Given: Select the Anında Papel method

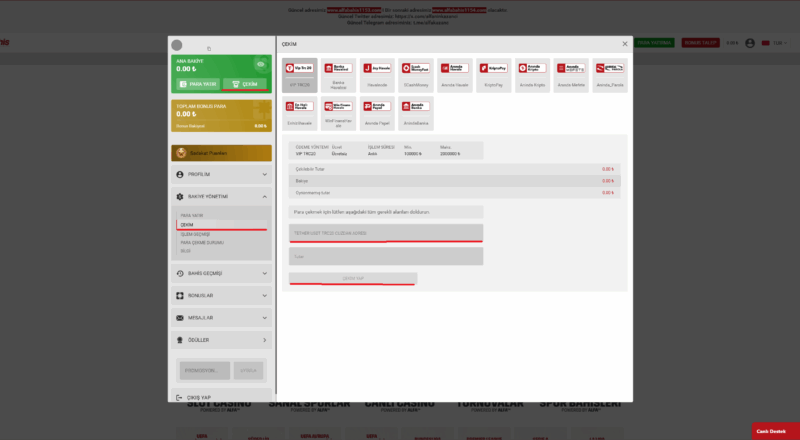Looking at the screenshot, I should pyautogui.click(x=377, y=113).
